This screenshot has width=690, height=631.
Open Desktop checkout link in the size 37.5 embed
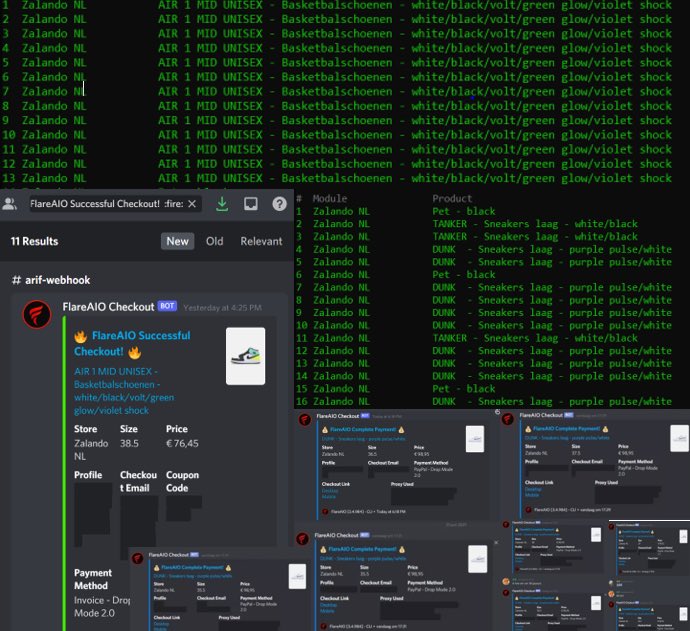(533, 489)
